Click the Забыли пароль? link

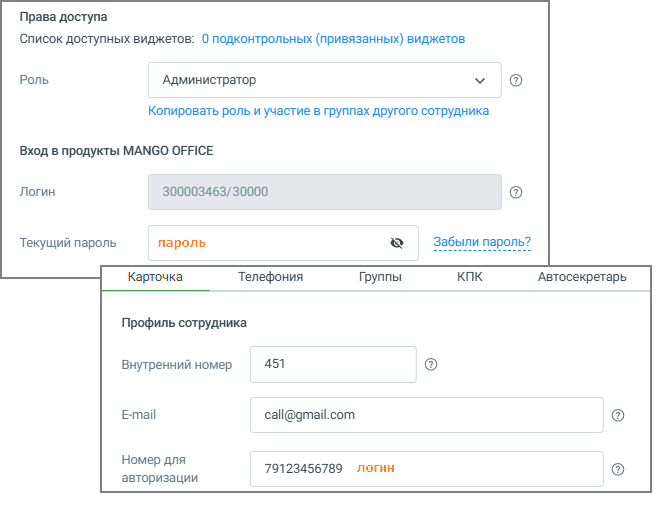tap(482, 242)
